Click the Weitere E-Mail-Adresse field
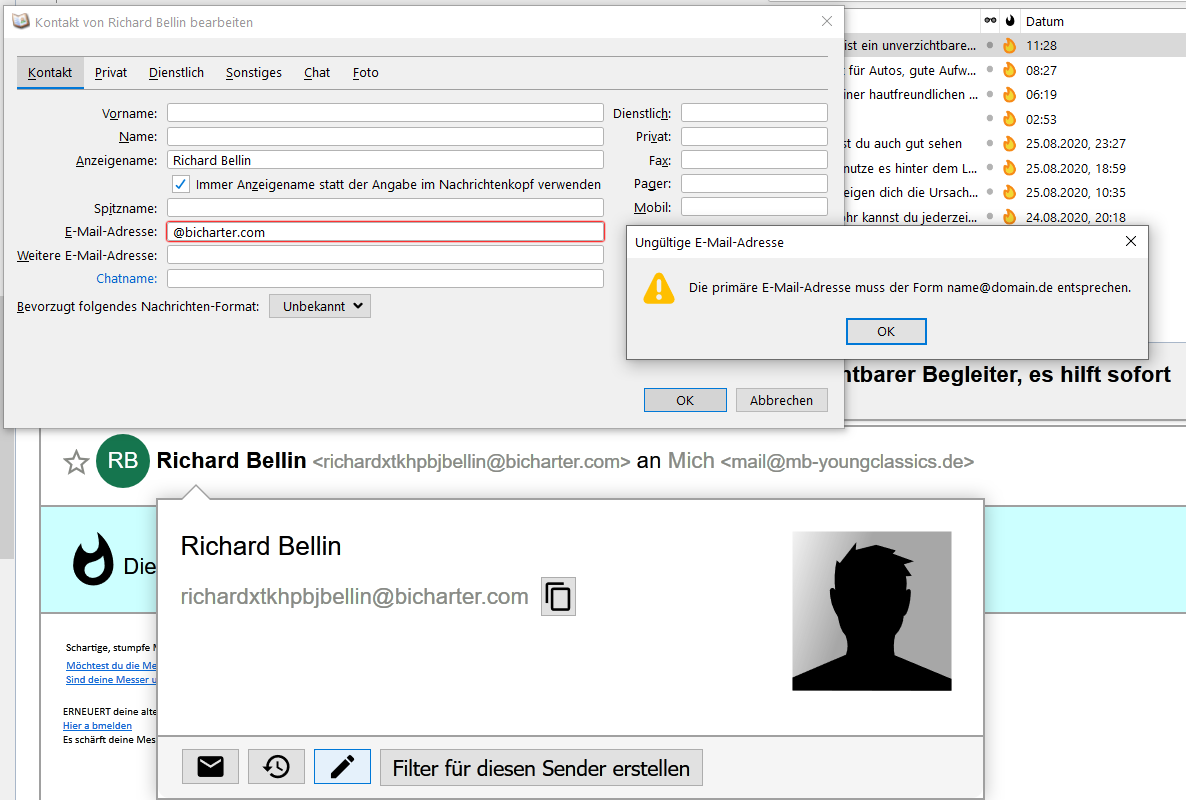This screenshot has height=800, width=1186. point(385,255)
